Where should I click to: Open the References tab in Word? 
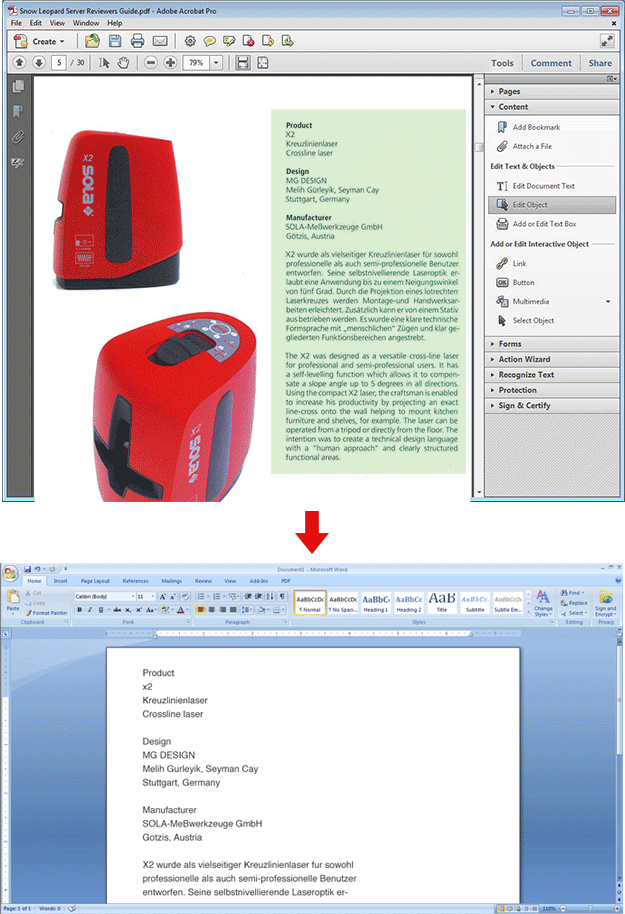pos(135,581)
